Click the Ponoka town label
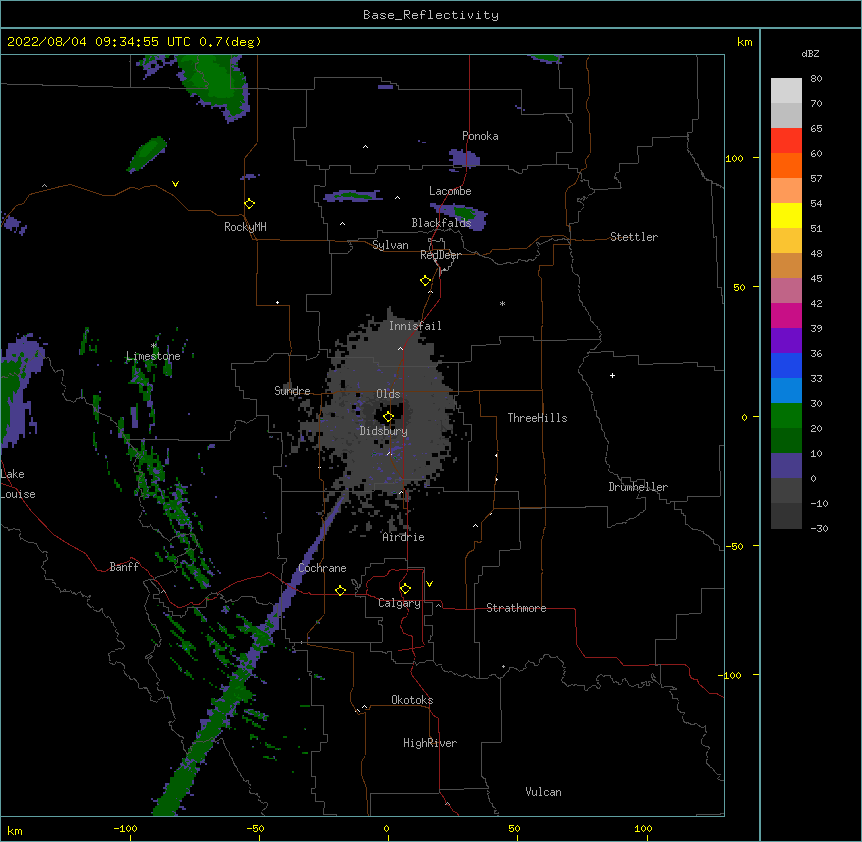The width and height of the screenshot is (862, 842). point(480,136)
